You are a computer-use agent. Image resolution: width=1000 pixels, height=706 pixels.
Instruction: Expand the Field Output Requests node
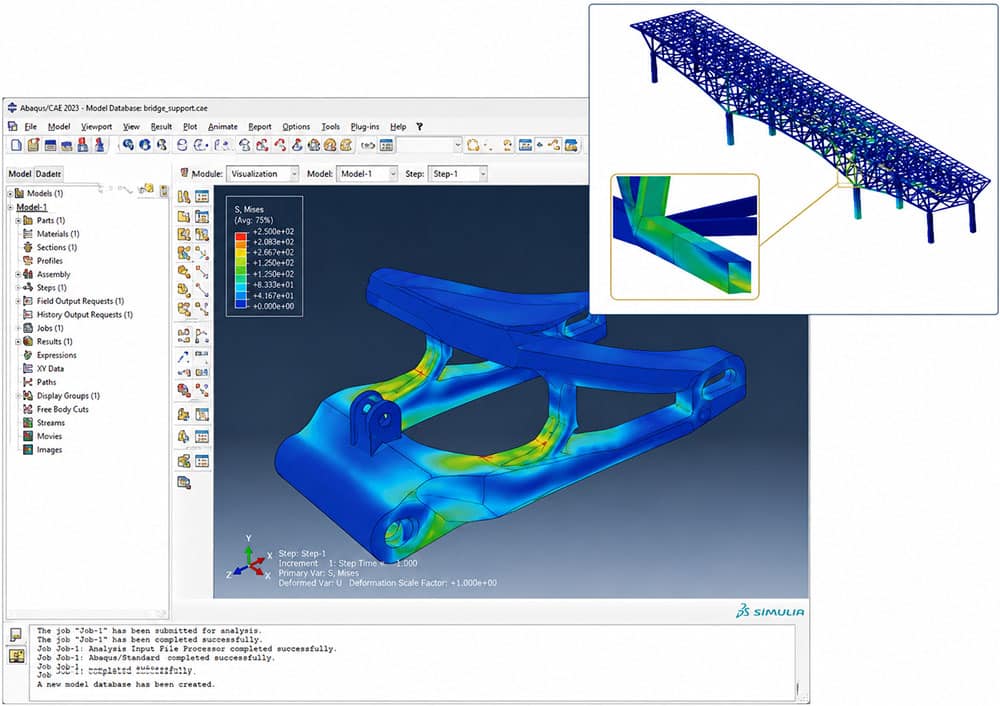point(18,301)
